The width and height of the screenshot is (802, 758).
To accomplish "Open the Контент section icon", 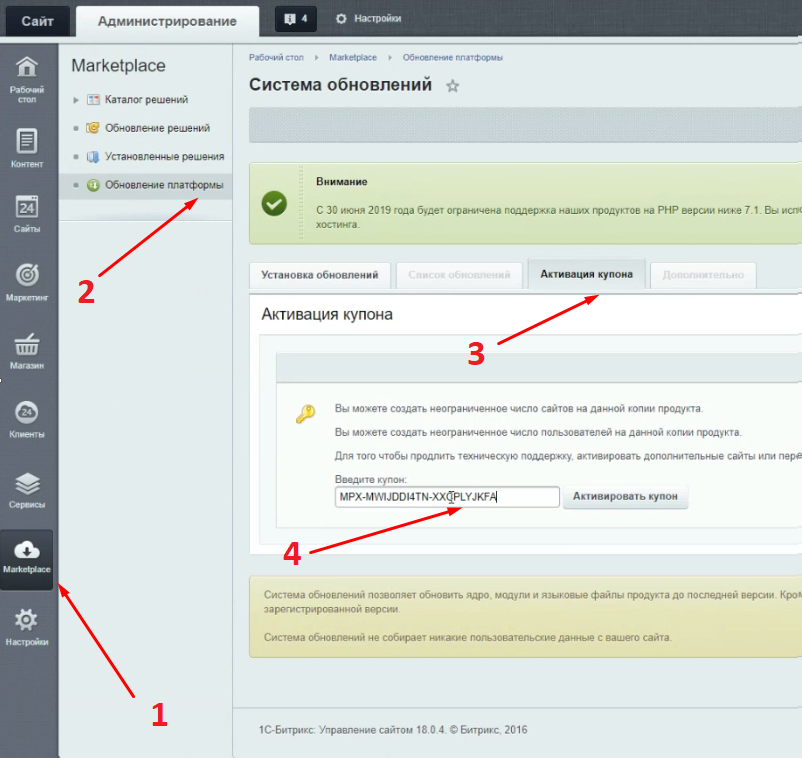I will pos(27,141).
